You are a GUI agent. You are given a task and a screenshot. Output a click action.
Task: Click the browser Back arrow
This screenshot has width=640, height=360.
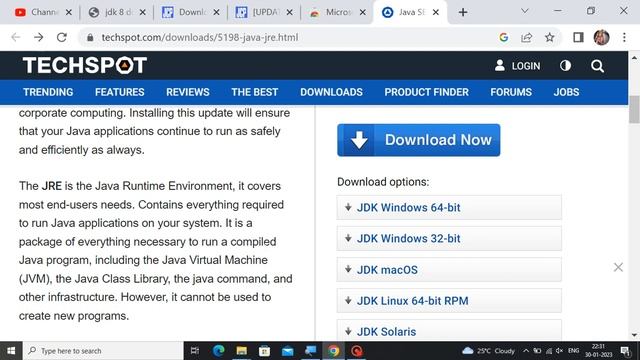click(16, 38)
